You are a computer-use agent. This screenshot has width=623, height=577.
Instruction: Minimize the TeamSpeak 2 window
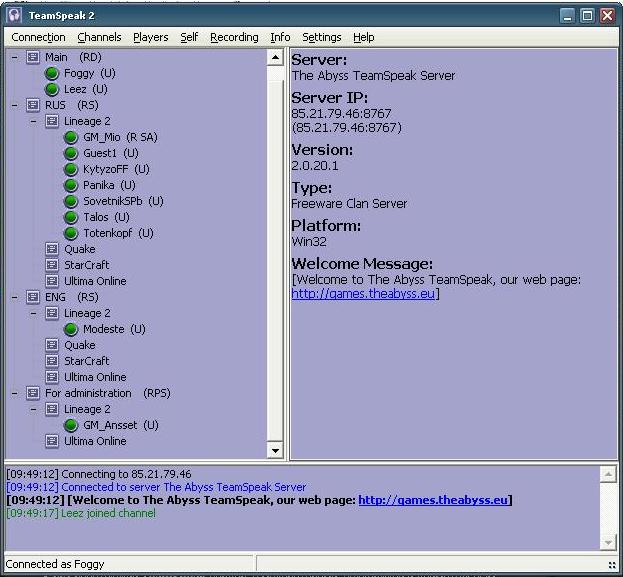coord(567,16)
